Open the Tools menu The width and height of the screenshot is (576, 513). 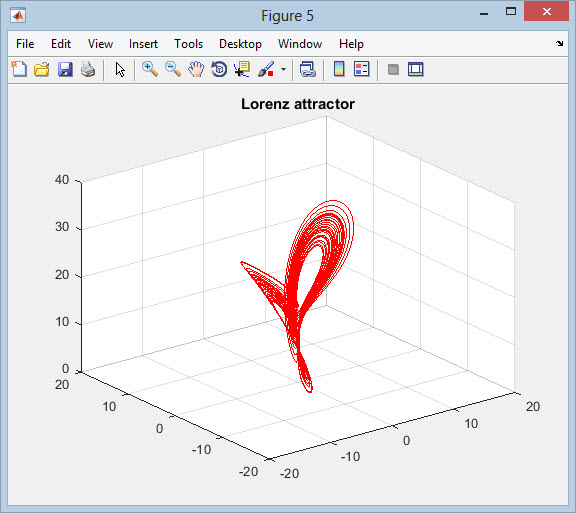click(x=188, y=44)
